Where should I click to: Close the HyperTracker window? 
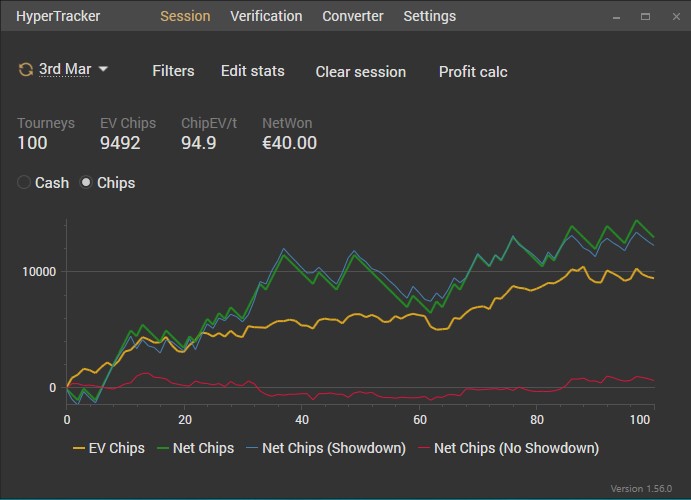(673, 17)
